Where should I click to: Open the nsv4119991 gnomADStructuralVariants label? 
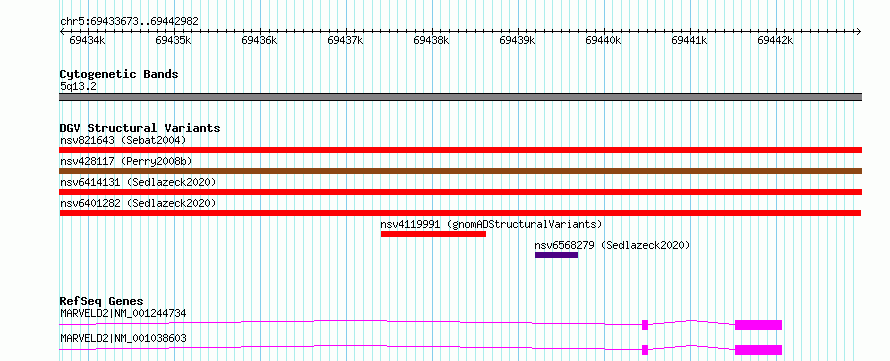tap(492, 224)
